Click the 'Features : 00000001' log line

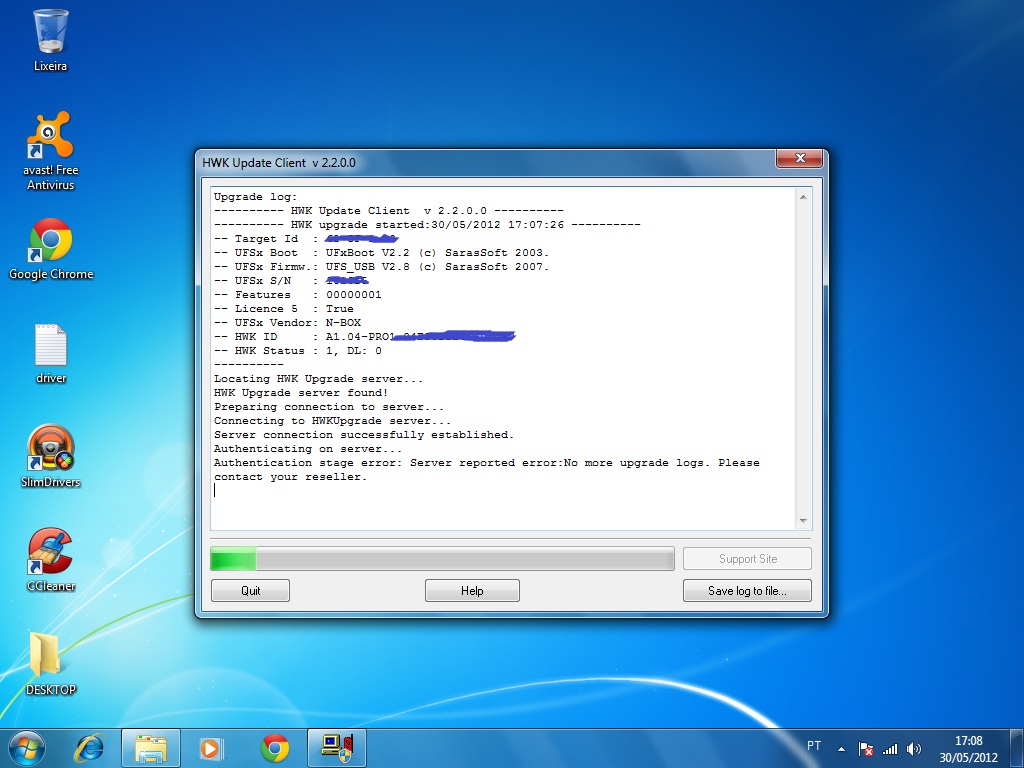(298, 295)
